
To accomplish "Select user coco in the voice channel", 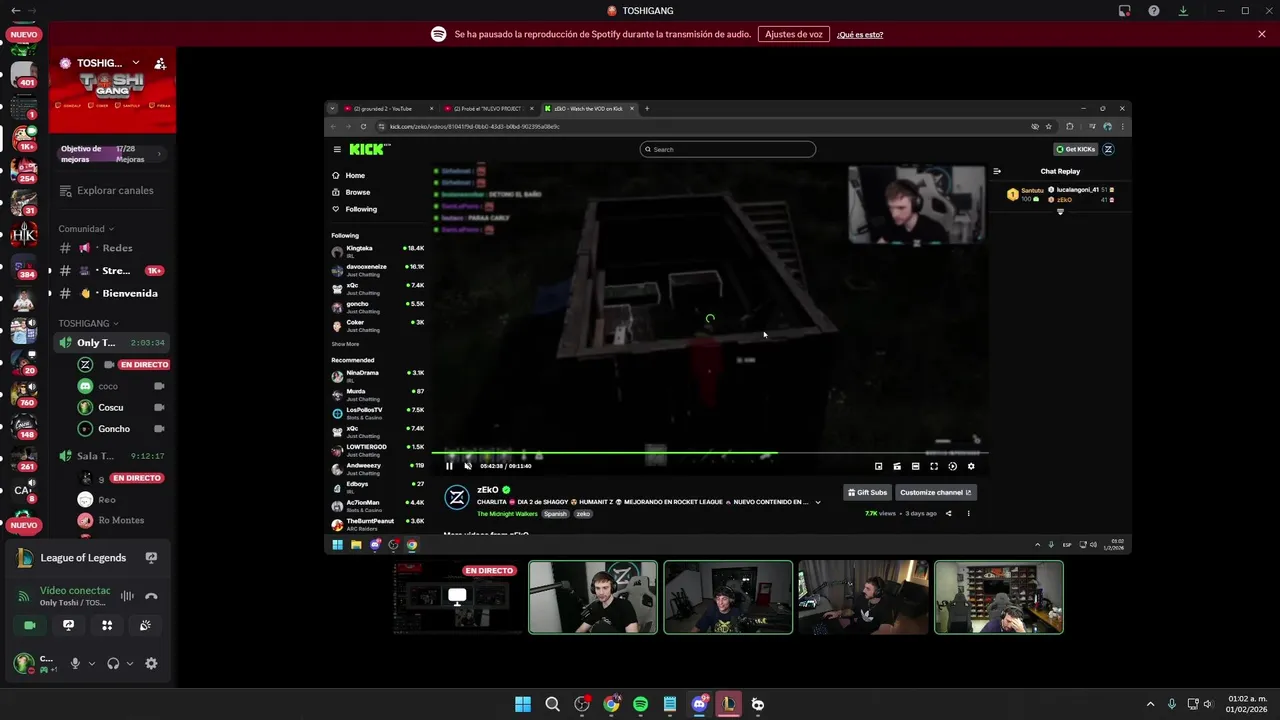I will (122, 386).
